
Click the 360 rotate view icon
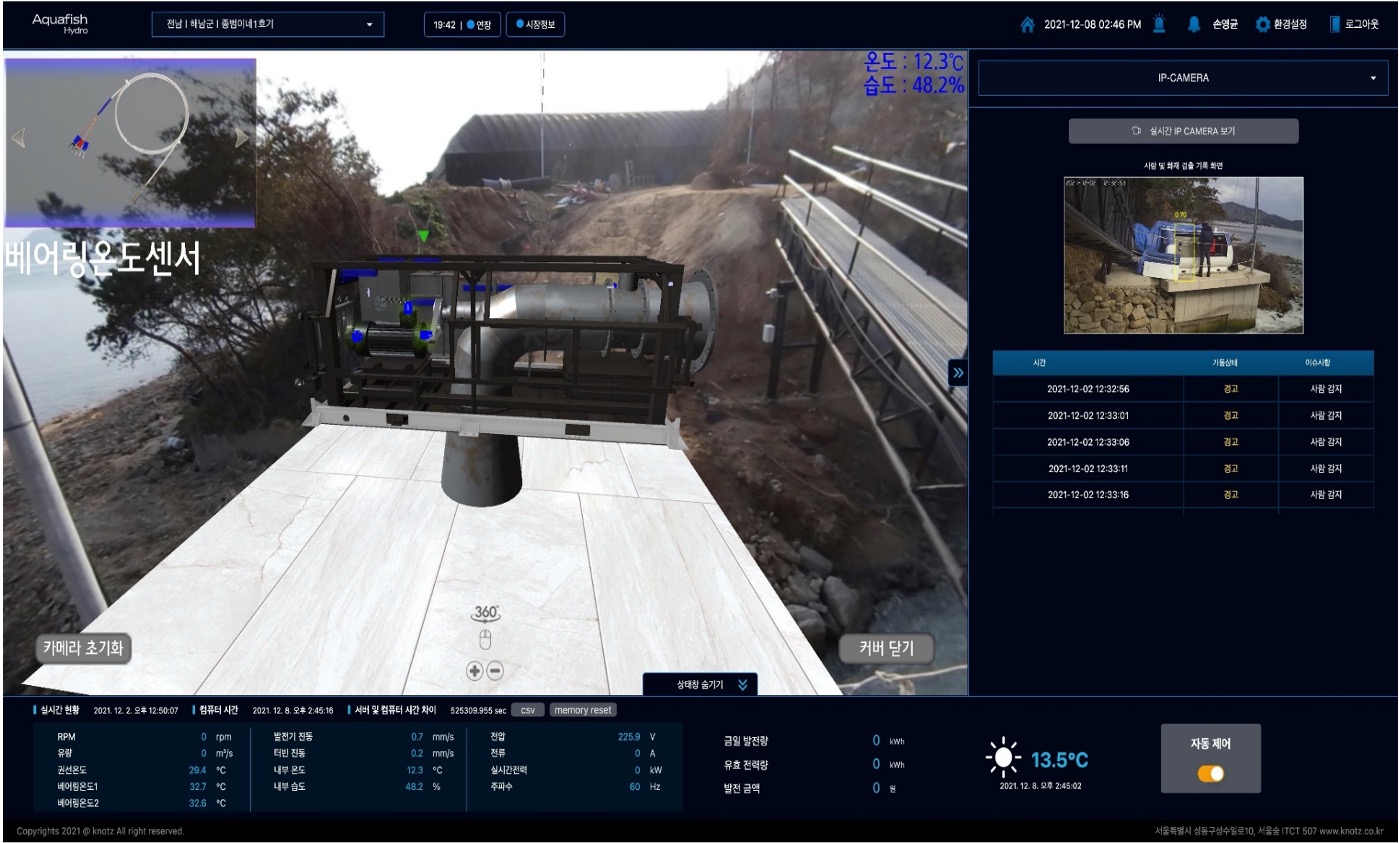pyautogui.click(x=486, y=614)
